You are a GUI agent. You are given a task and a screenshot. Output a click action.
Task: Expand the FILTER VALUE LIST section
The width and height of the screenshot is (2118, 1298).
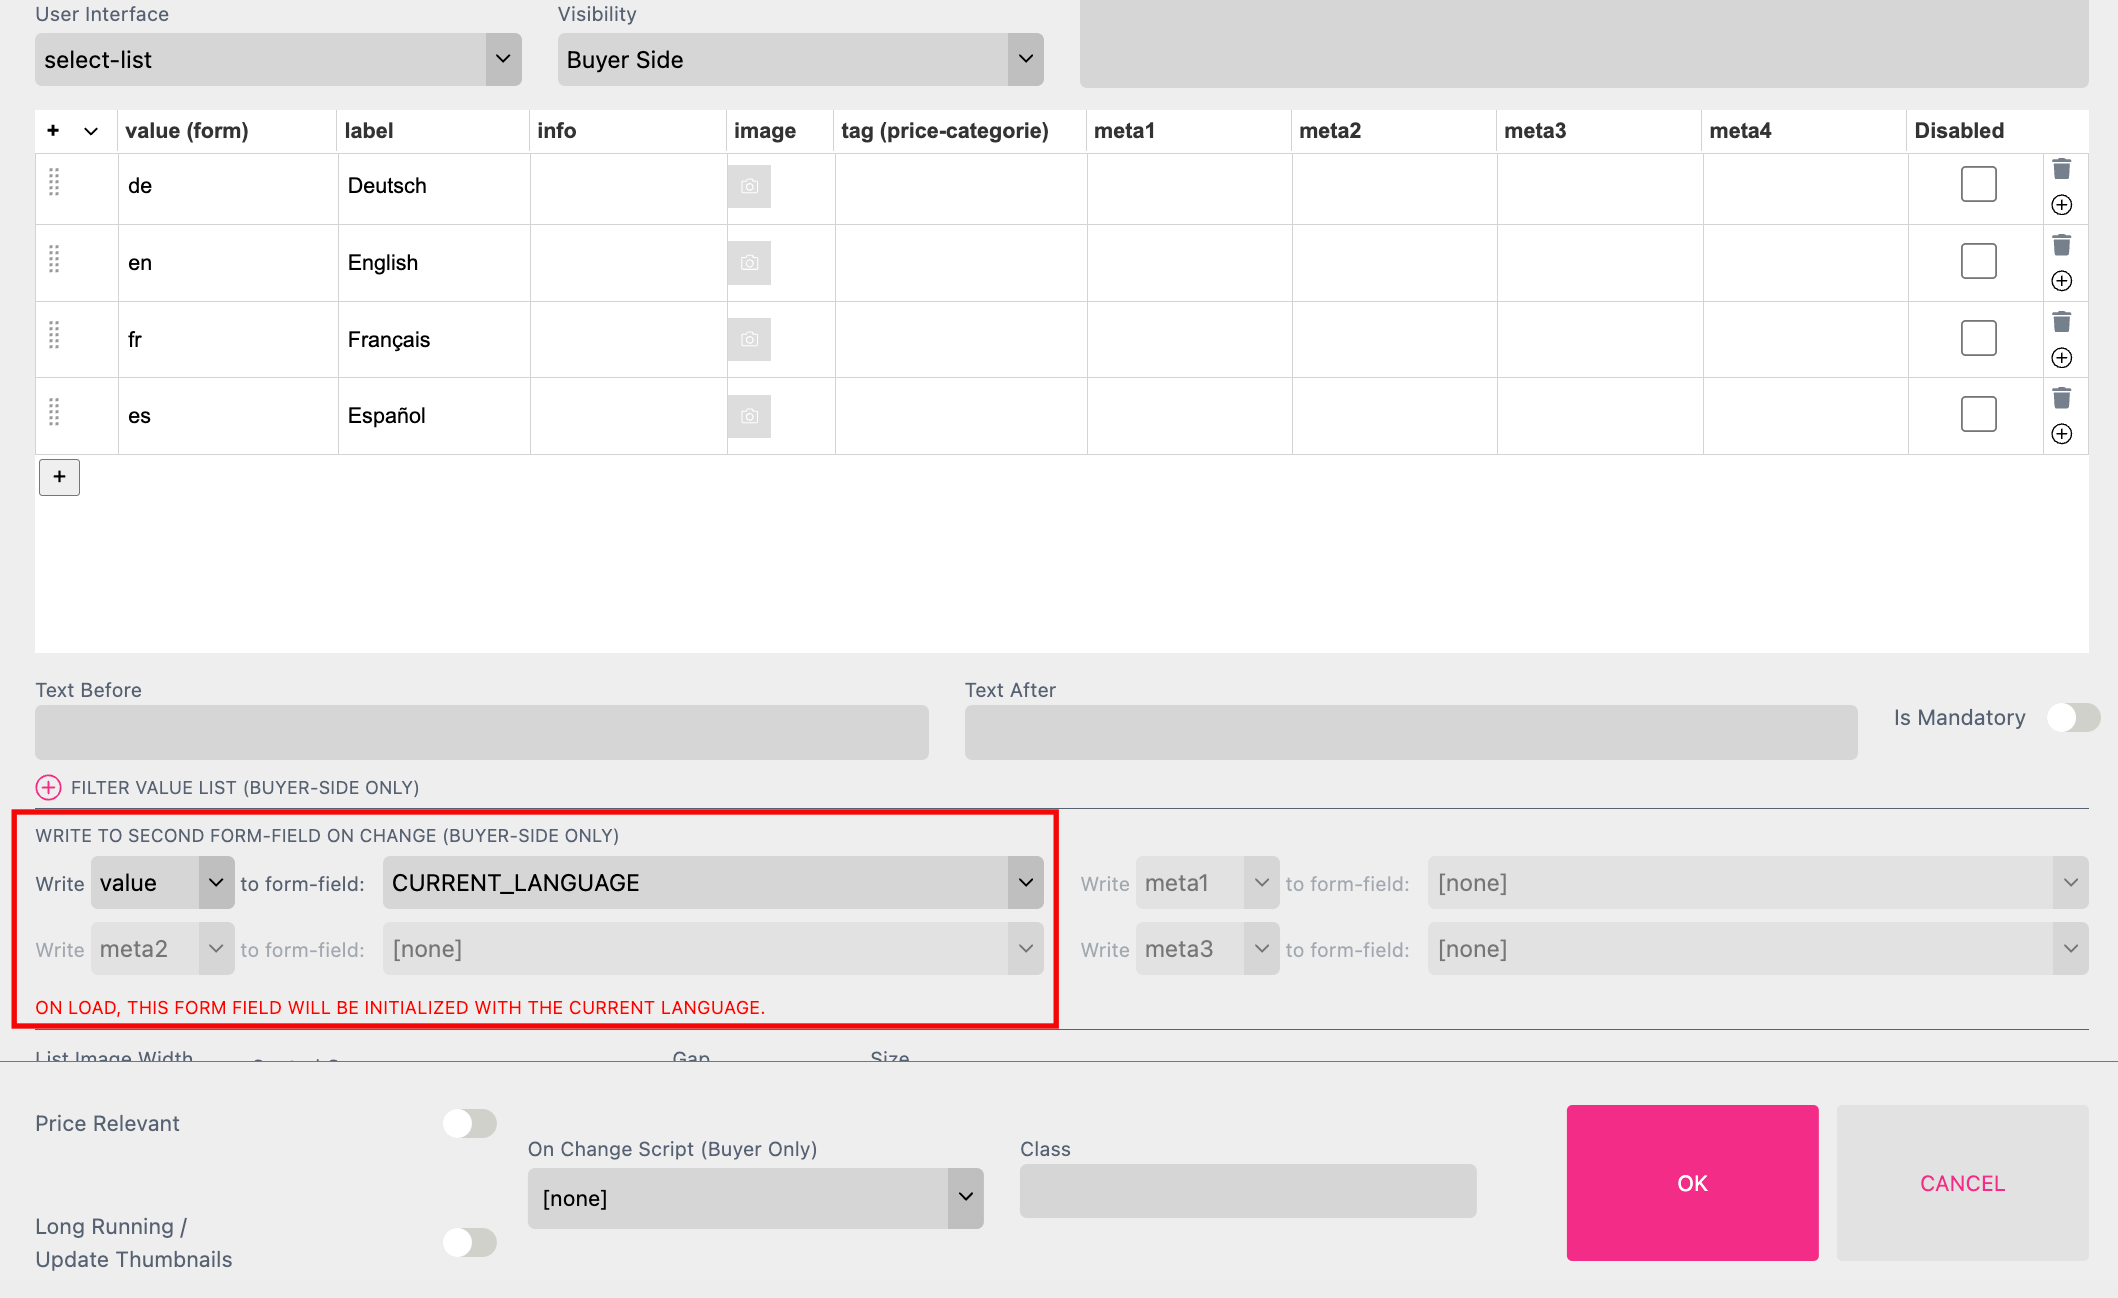click(47, 787)
